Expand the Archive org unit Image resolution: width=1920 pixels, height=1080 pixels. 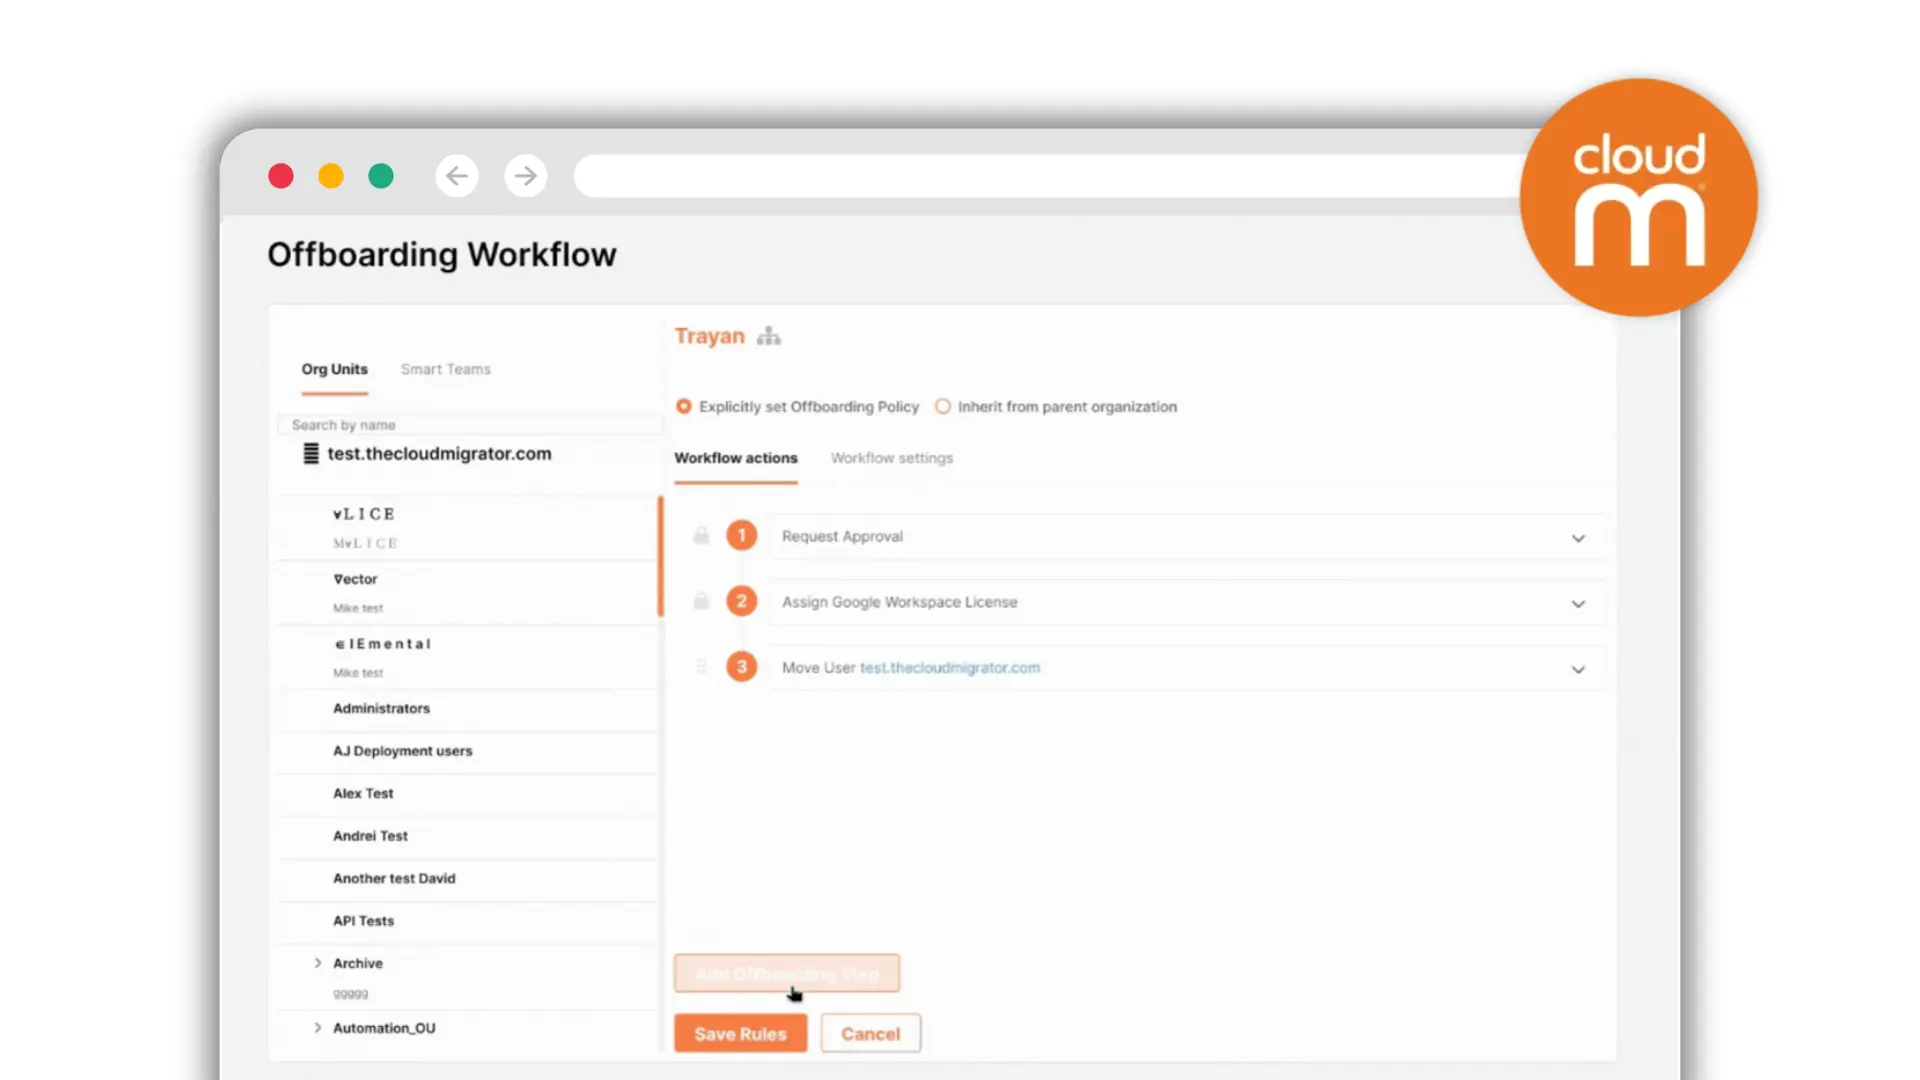(318, 963)
